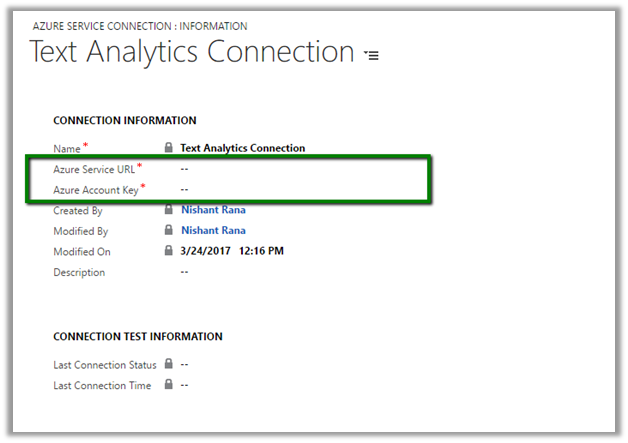The height and width of the screenshot is (443, 628).
Task: Click the Modified On time 12:16 PM
Action: pos(262,251)
